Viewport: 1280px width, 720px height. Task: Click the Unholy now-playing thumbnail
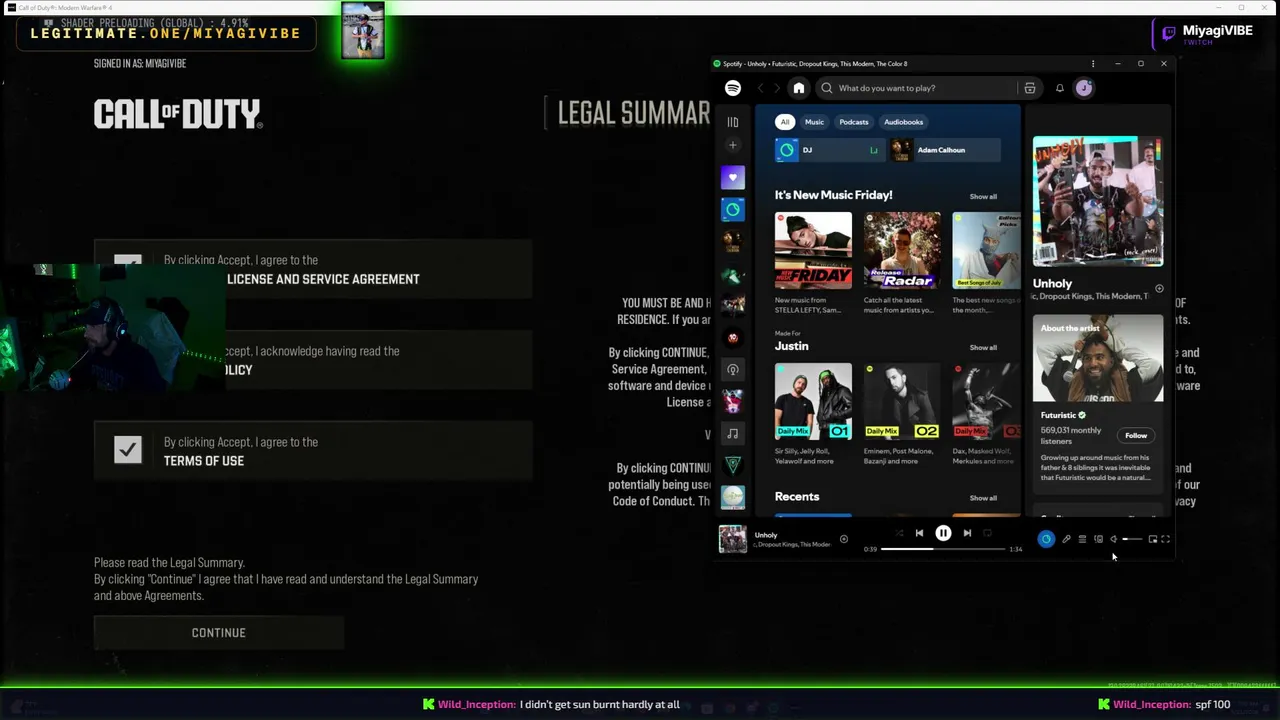coord(733,539)
